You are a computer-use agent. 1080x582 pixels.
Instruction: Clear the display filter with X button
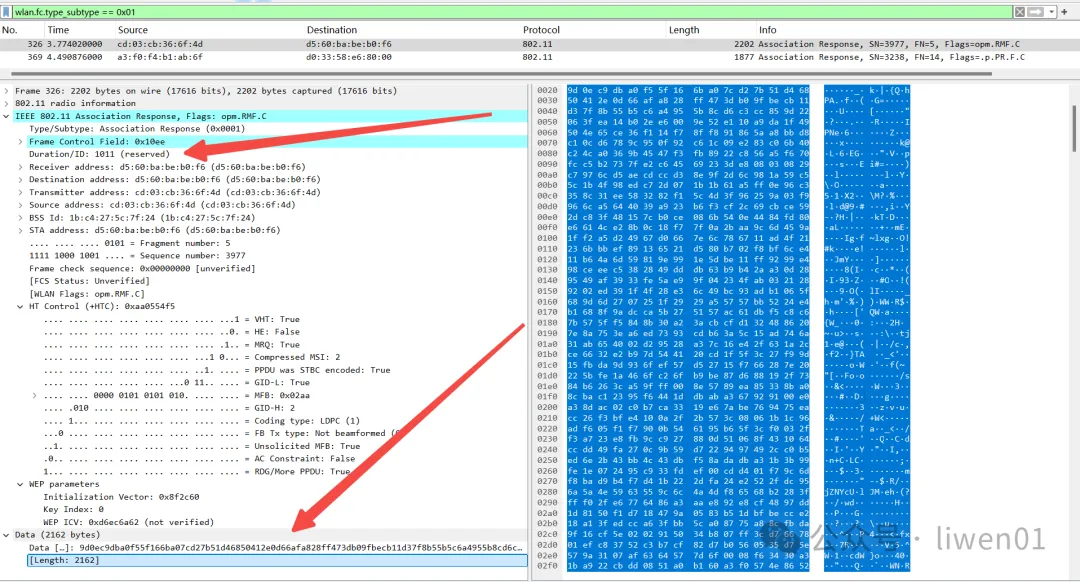(x=1020, y=11)
